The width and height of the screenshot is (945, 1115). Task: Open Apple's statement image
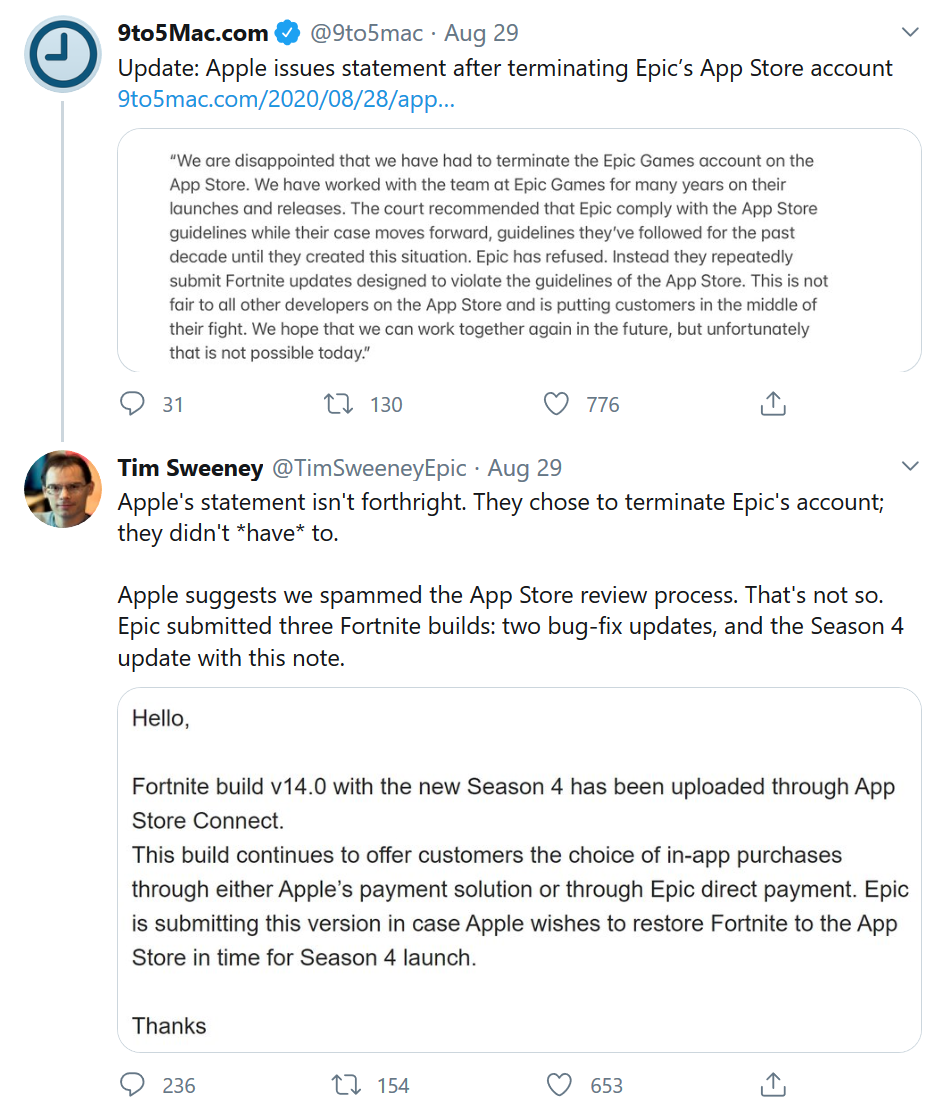pos(519,250)
